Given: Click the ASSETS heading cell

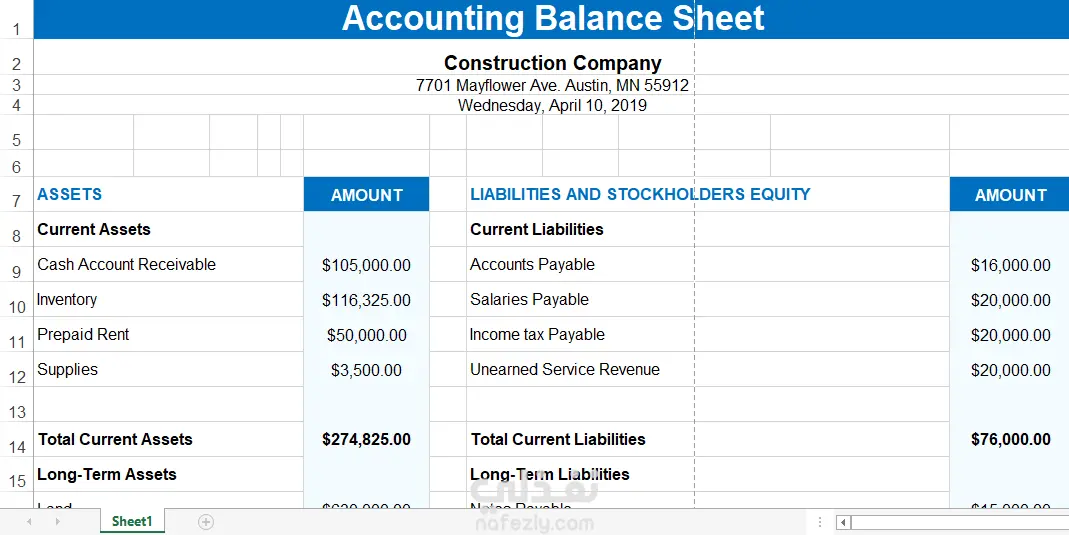Looking at the screenshot, I should pos(168,194).
